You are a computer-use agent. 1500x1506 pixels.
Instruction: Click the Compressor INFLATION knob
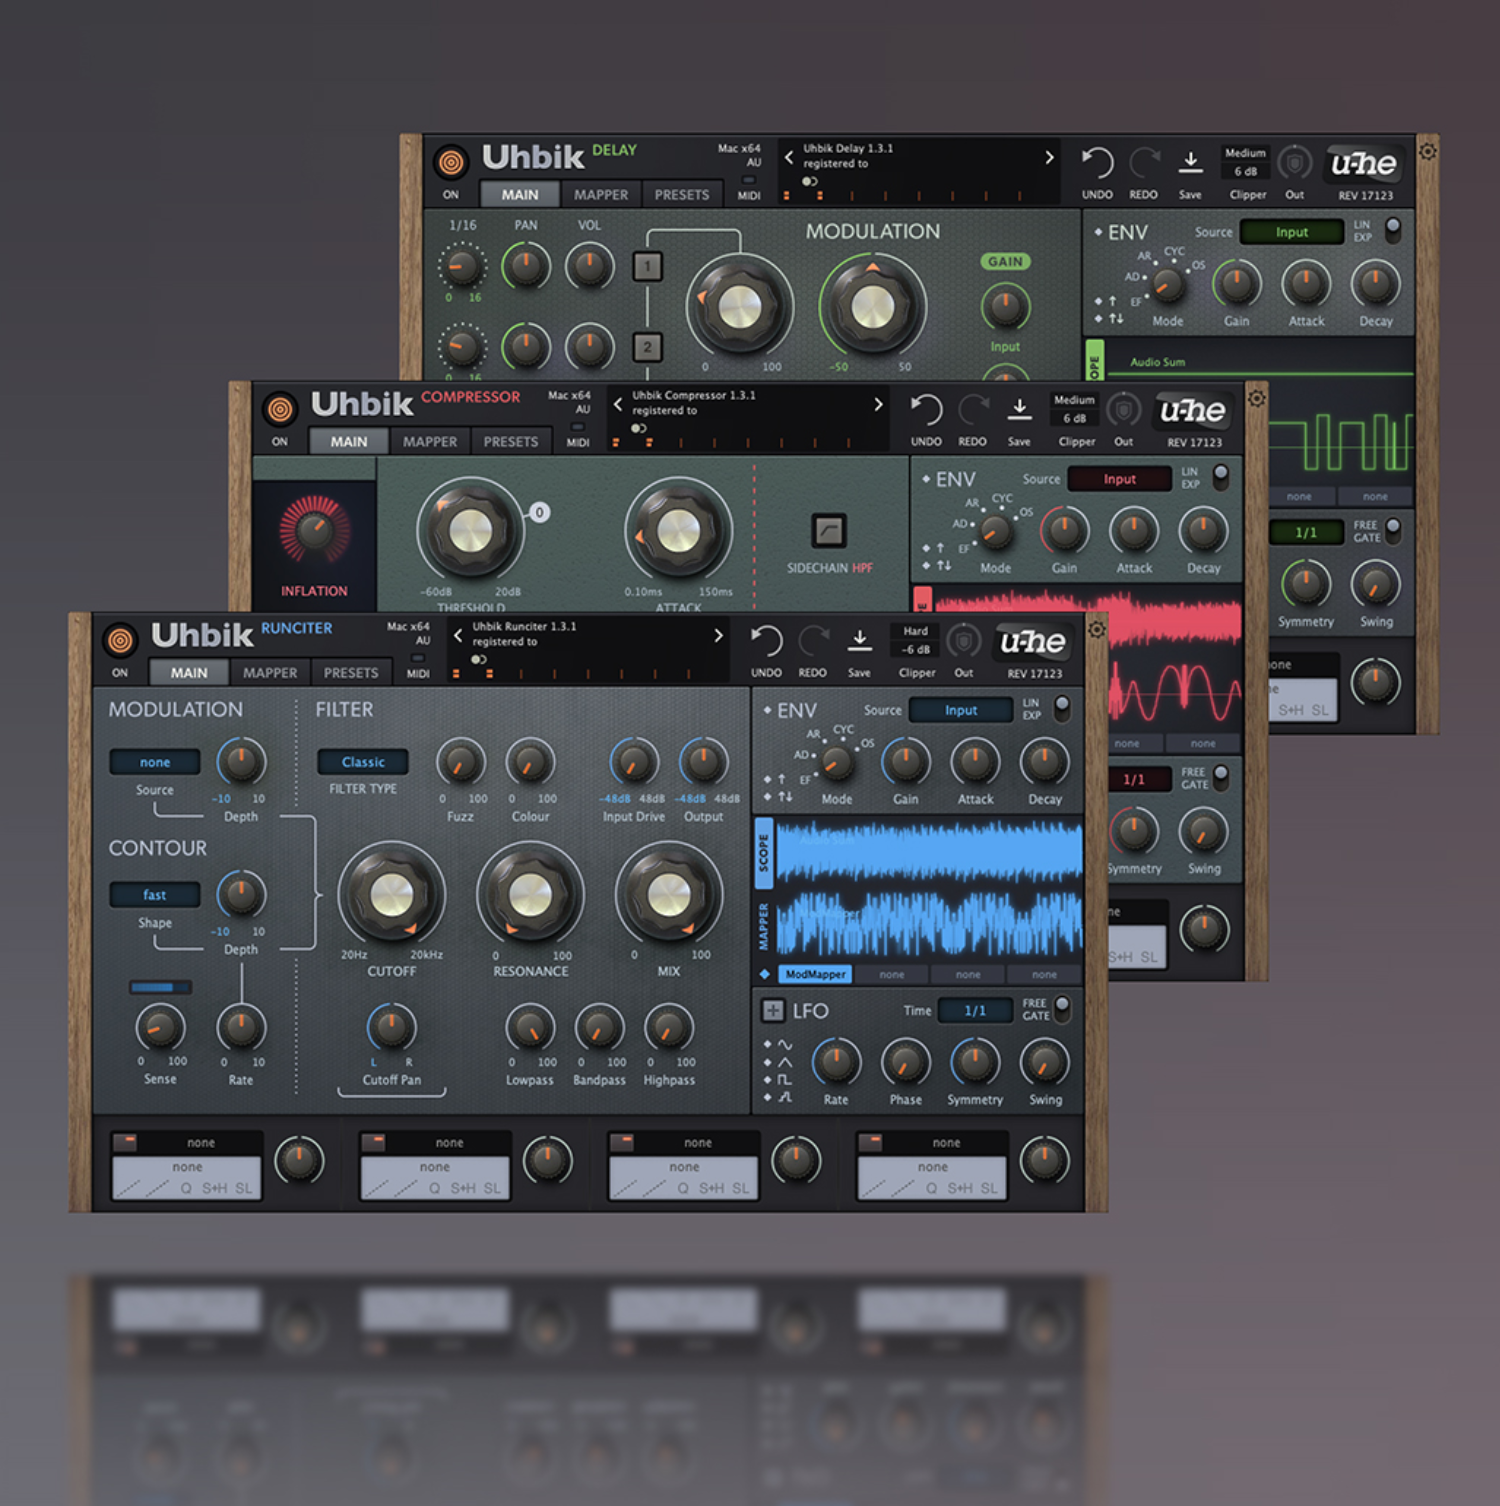click(314, 530)
